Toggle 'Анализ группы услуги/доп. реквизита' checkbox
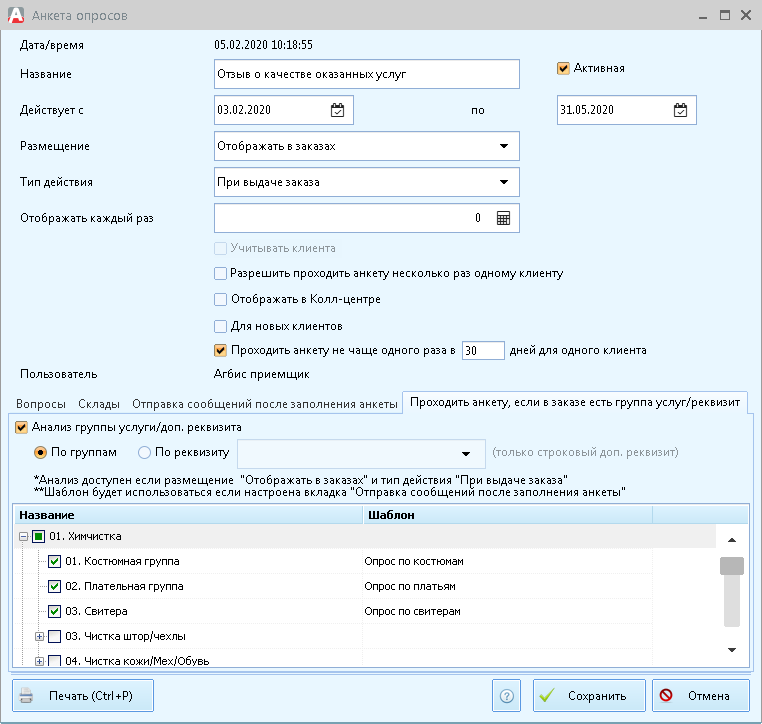 pyautogui.click(x=21, y=428)
